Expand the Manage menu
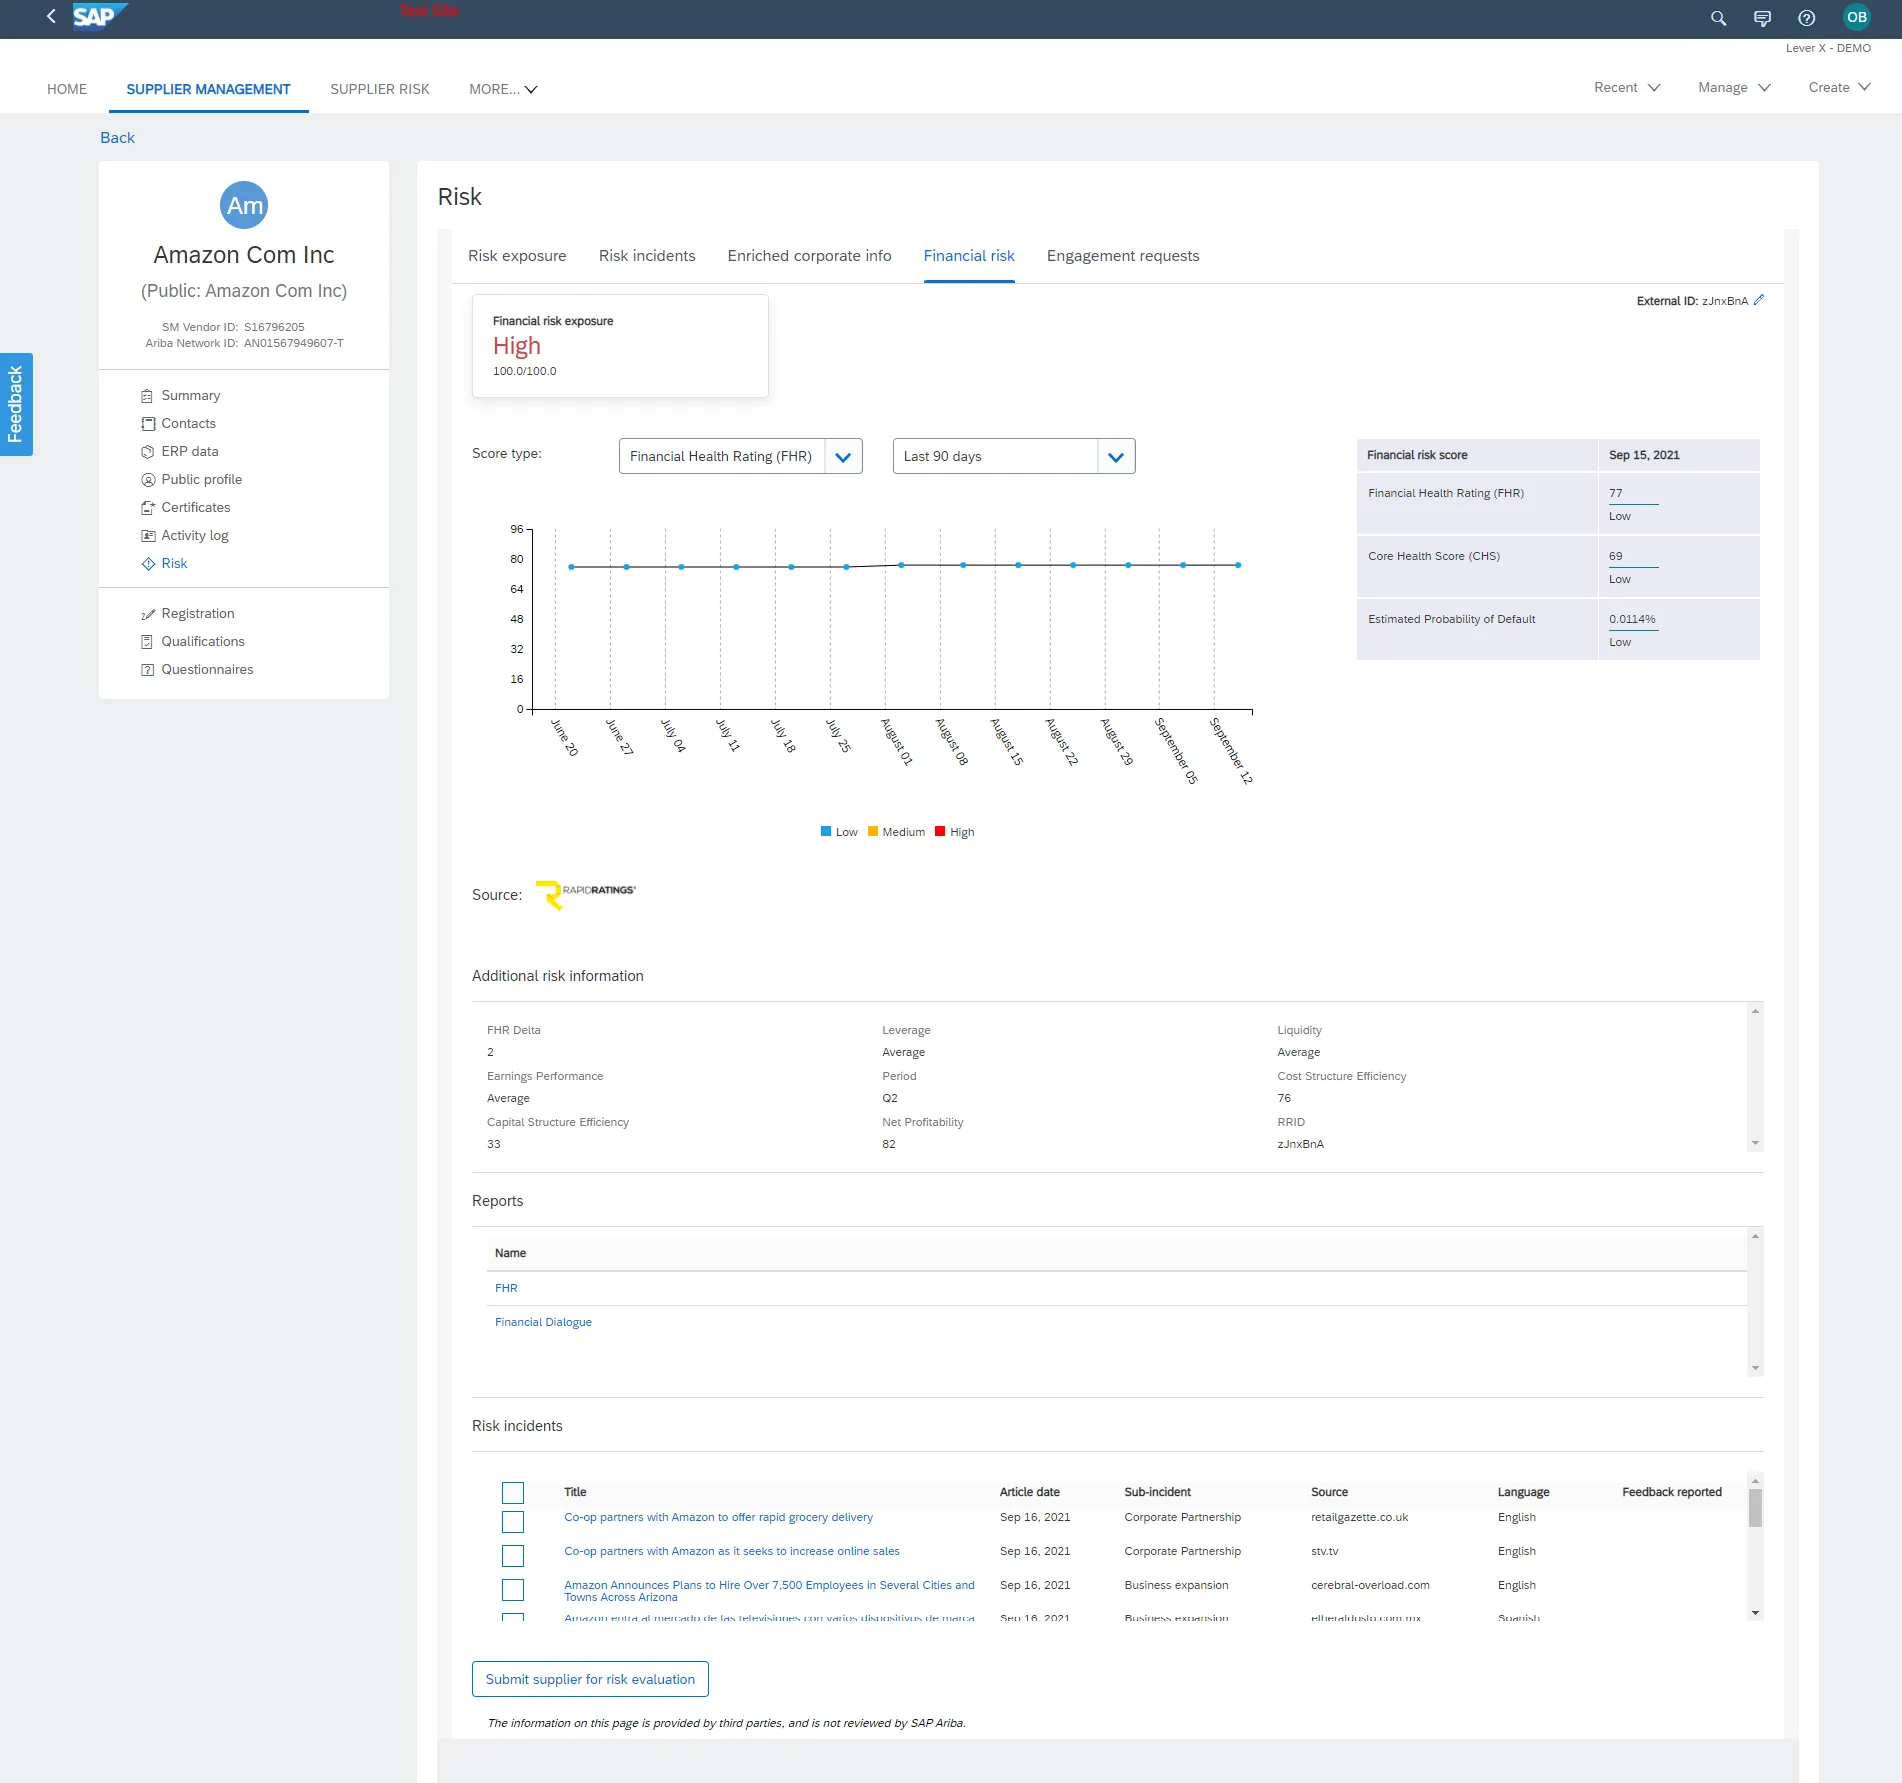Image resolution: width=1902 pixels, height=1783 pixels. [1734, 88]
